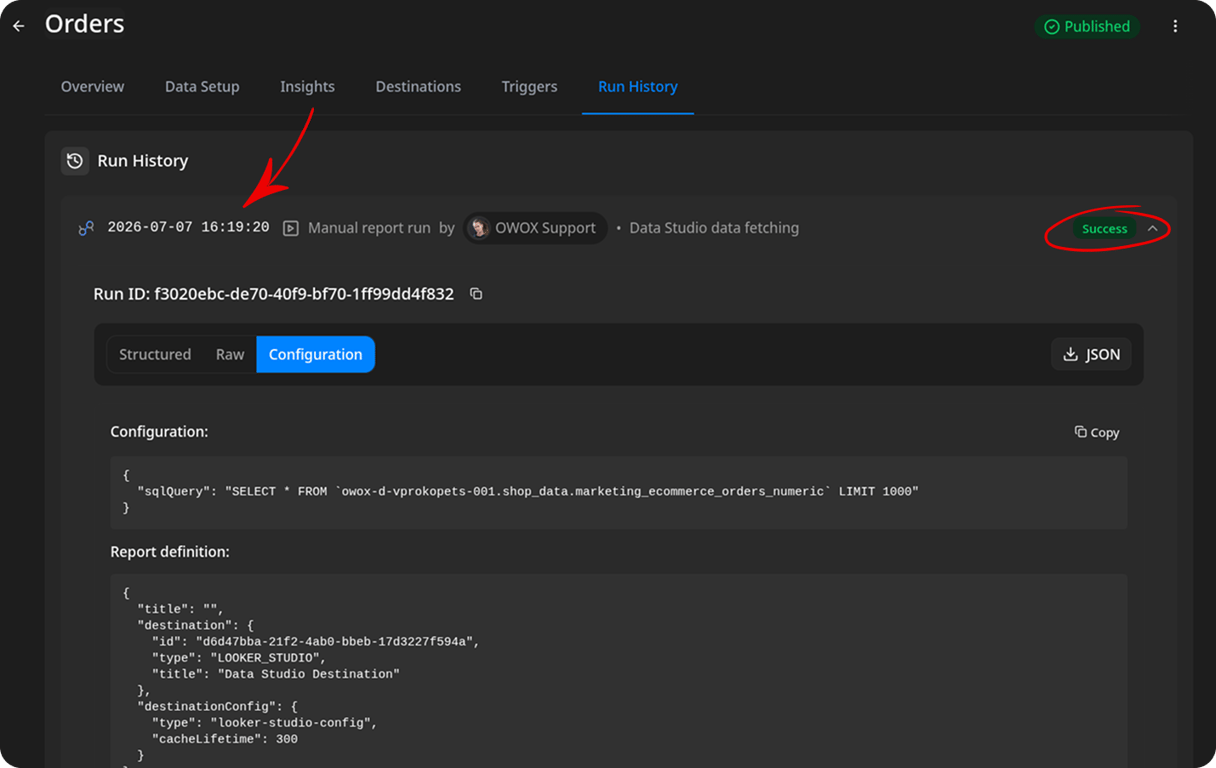The width and height of the screenshot is (1216, 768).
Task: Click the Report definition heading
Action: pyautogui.click(x=170, y=552)
